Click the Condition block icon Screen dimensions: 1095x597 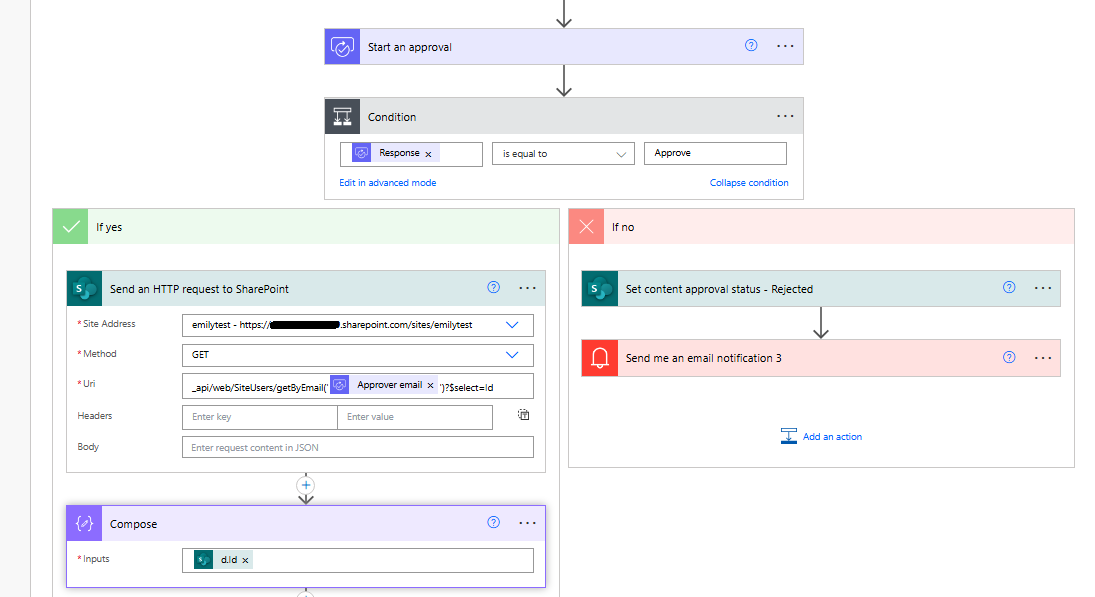point(342,116)
